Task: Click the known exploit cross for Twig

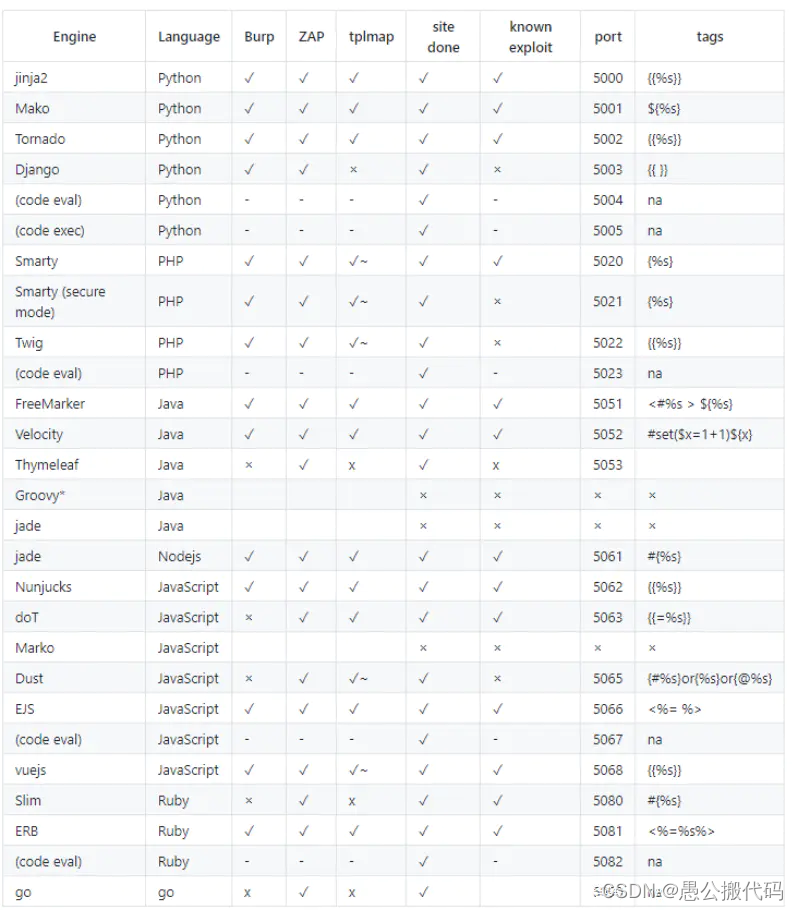Action: tap(497, 343)
